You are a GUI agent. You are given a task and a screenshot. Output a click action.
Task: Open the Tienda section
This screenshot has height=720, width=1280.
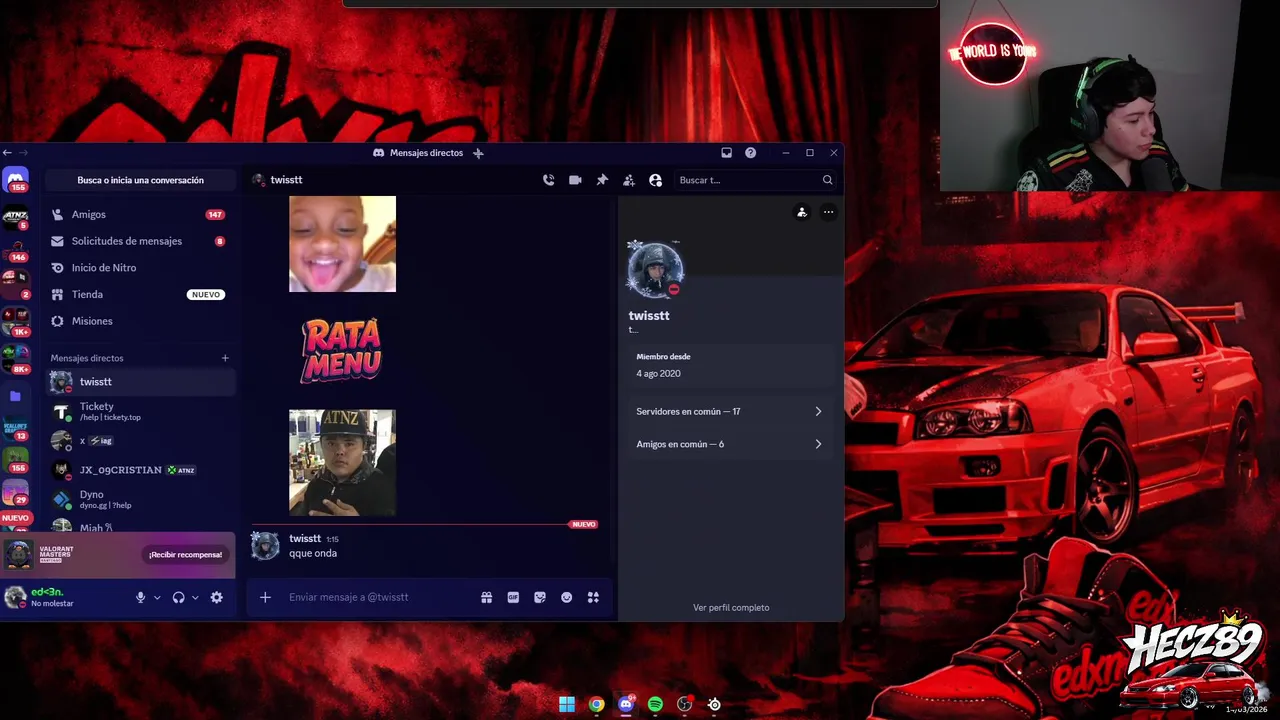(139, 294)
